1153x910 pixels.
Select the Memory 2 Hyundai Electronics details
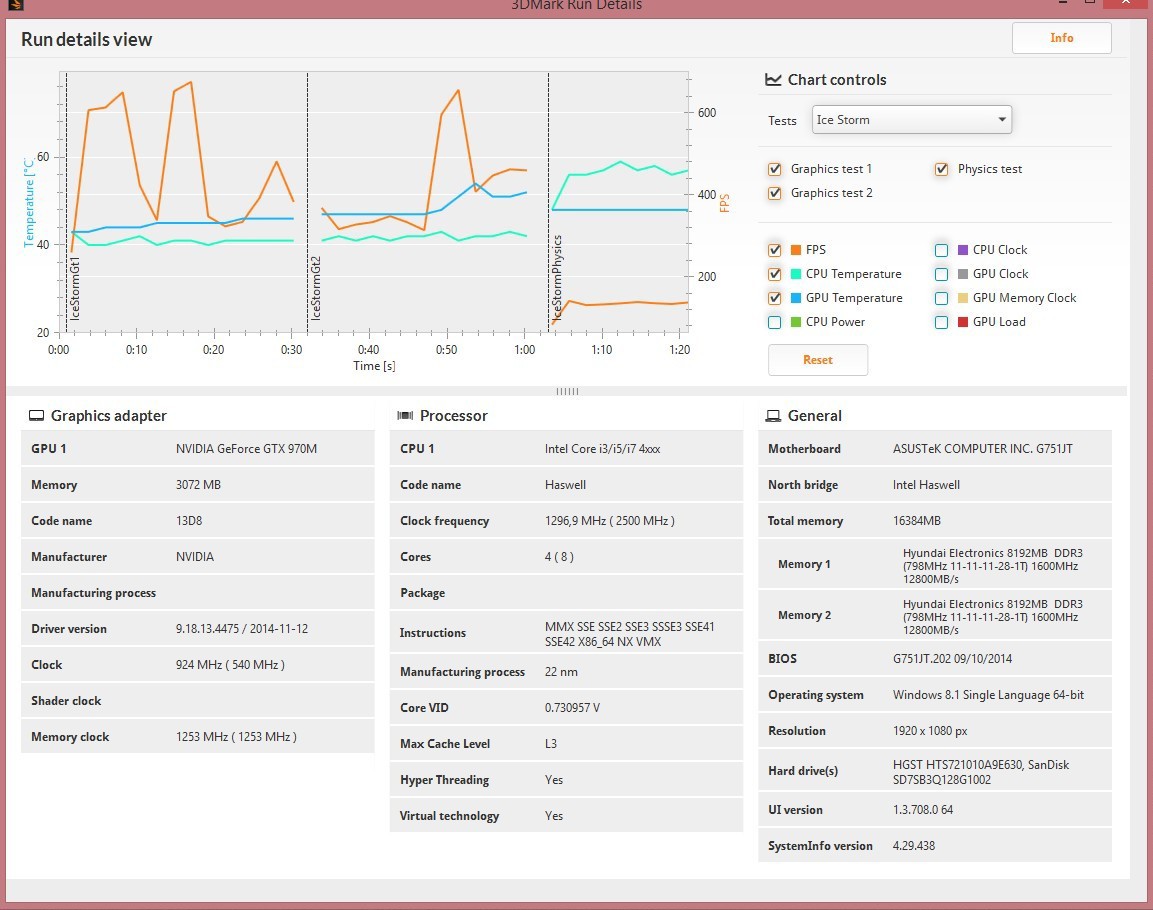[993, 617]
